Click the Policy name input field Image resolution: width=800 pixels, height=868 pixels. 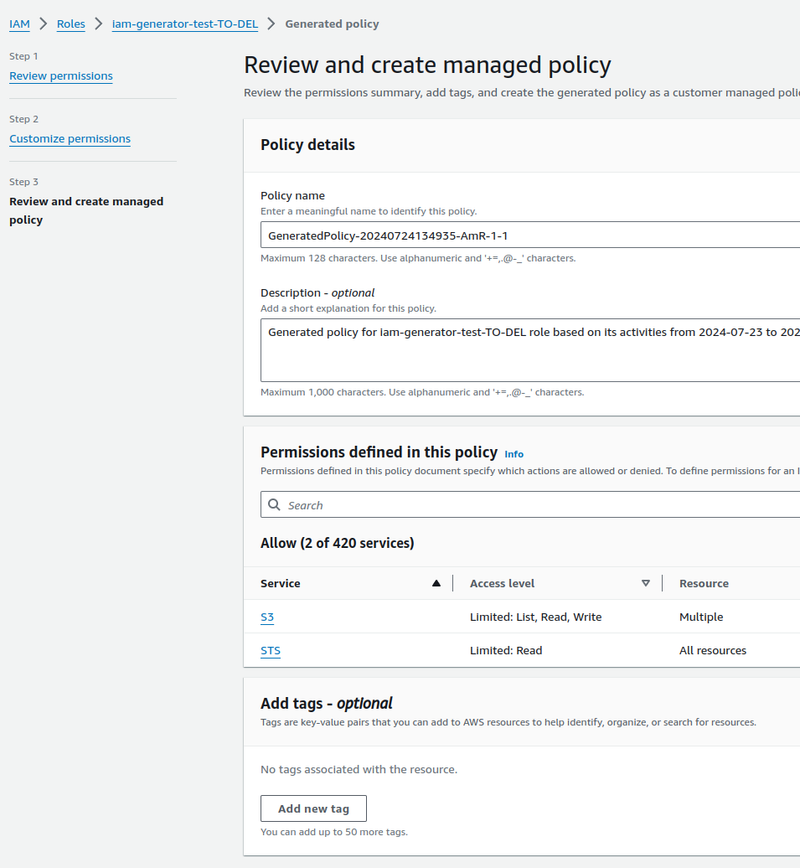pos(530,235)
